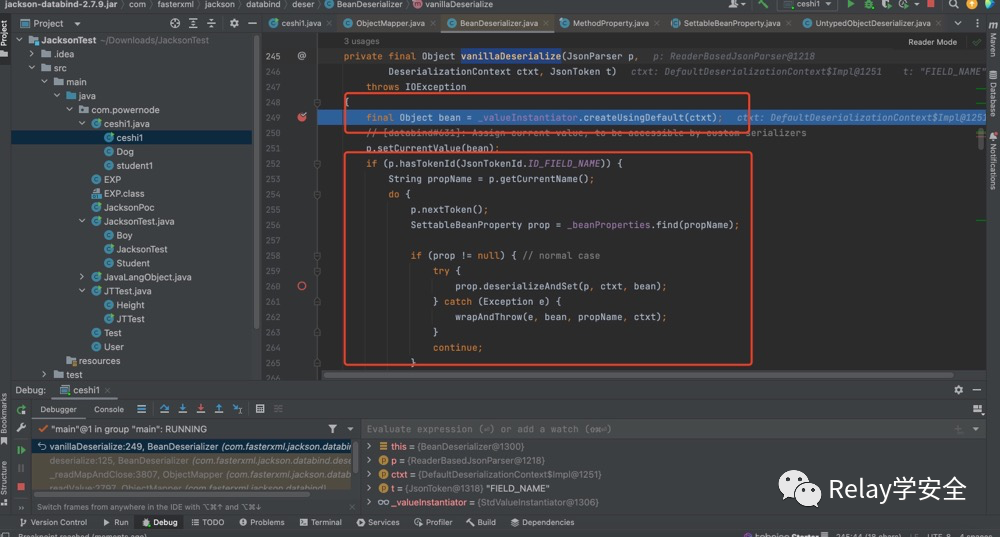1000x537 pixels.
Task: Click the editor horizontal scrollbar
Action: pos(638,375)
